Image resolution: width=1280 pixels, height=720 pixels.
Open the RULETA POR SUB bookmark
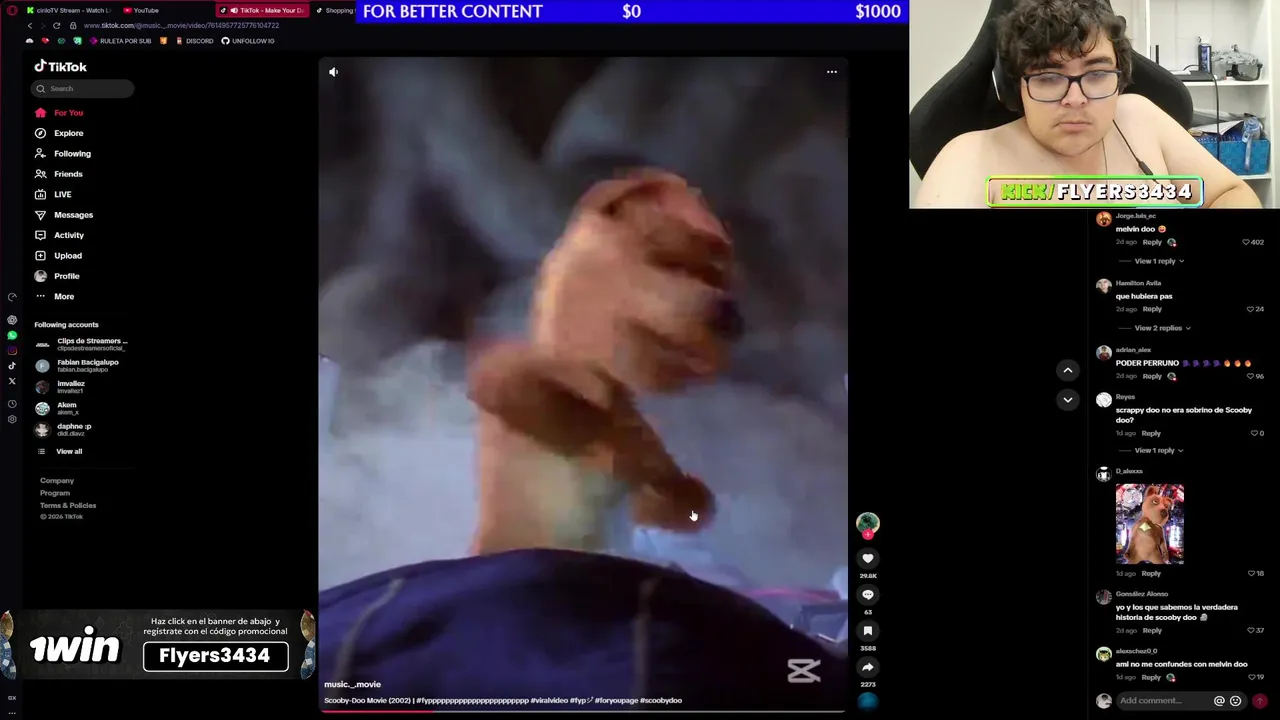(x=121, y=41)
